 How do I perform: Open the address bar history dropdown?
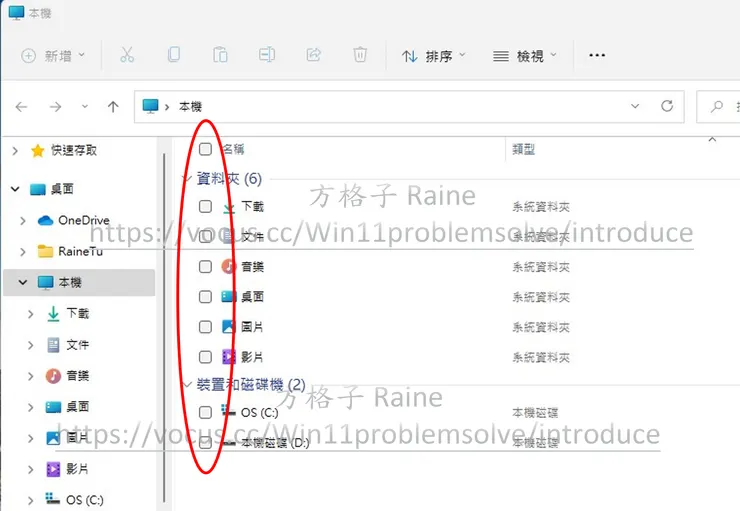(x=635, y=106)
